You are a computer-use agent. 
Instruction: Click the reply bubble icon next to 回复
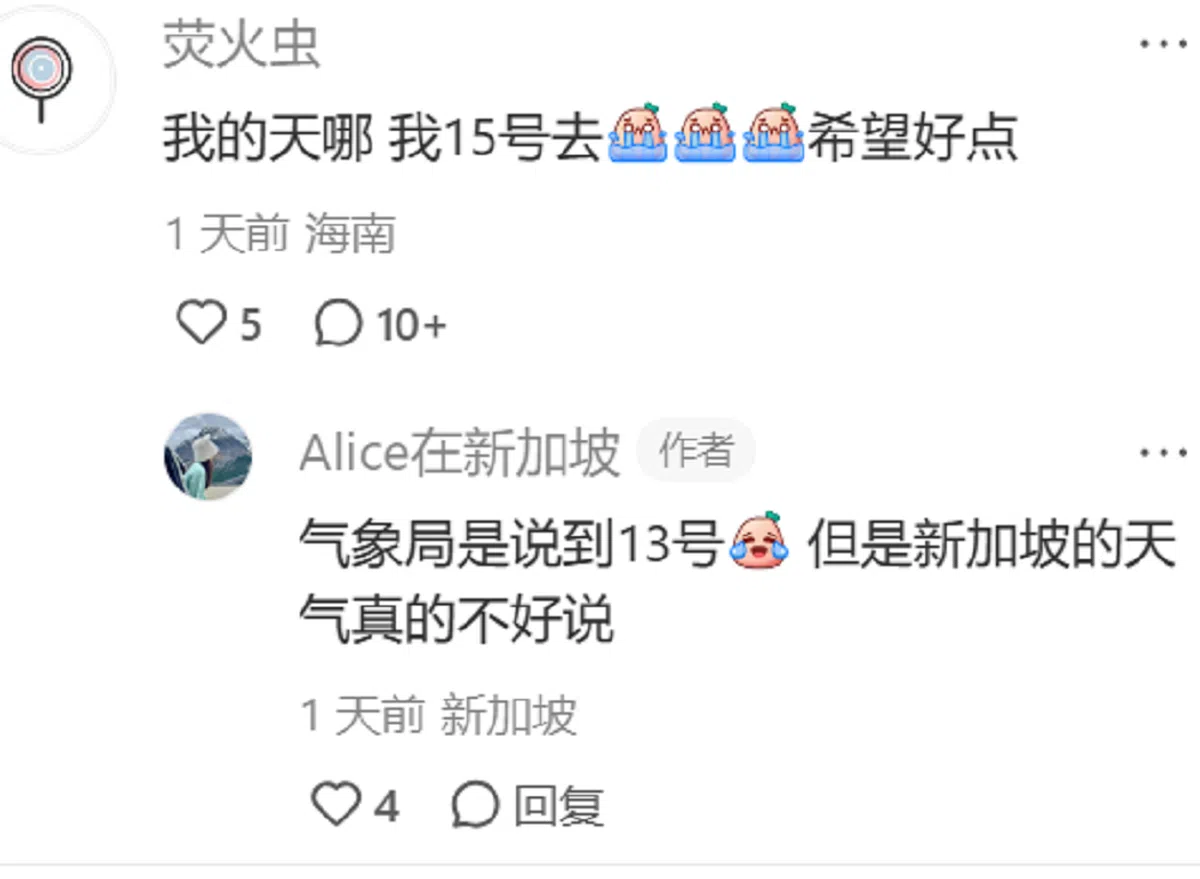(x=475, y=806)
